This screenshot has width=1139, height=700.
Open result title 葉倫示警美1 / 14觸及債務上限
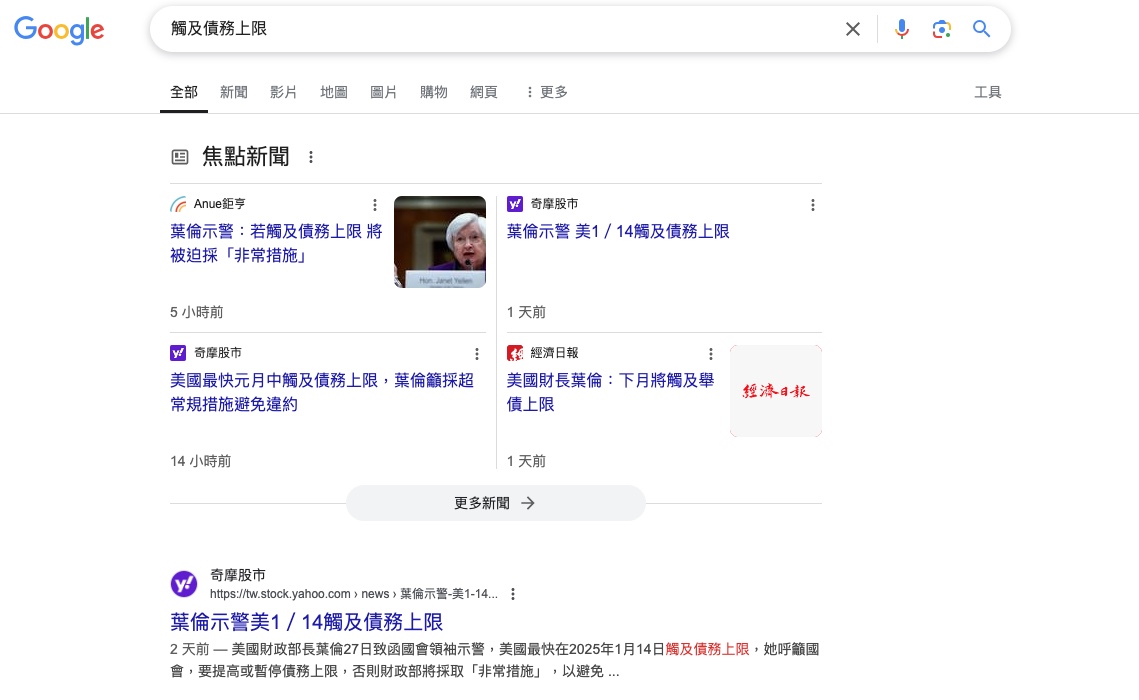point(307,622)
